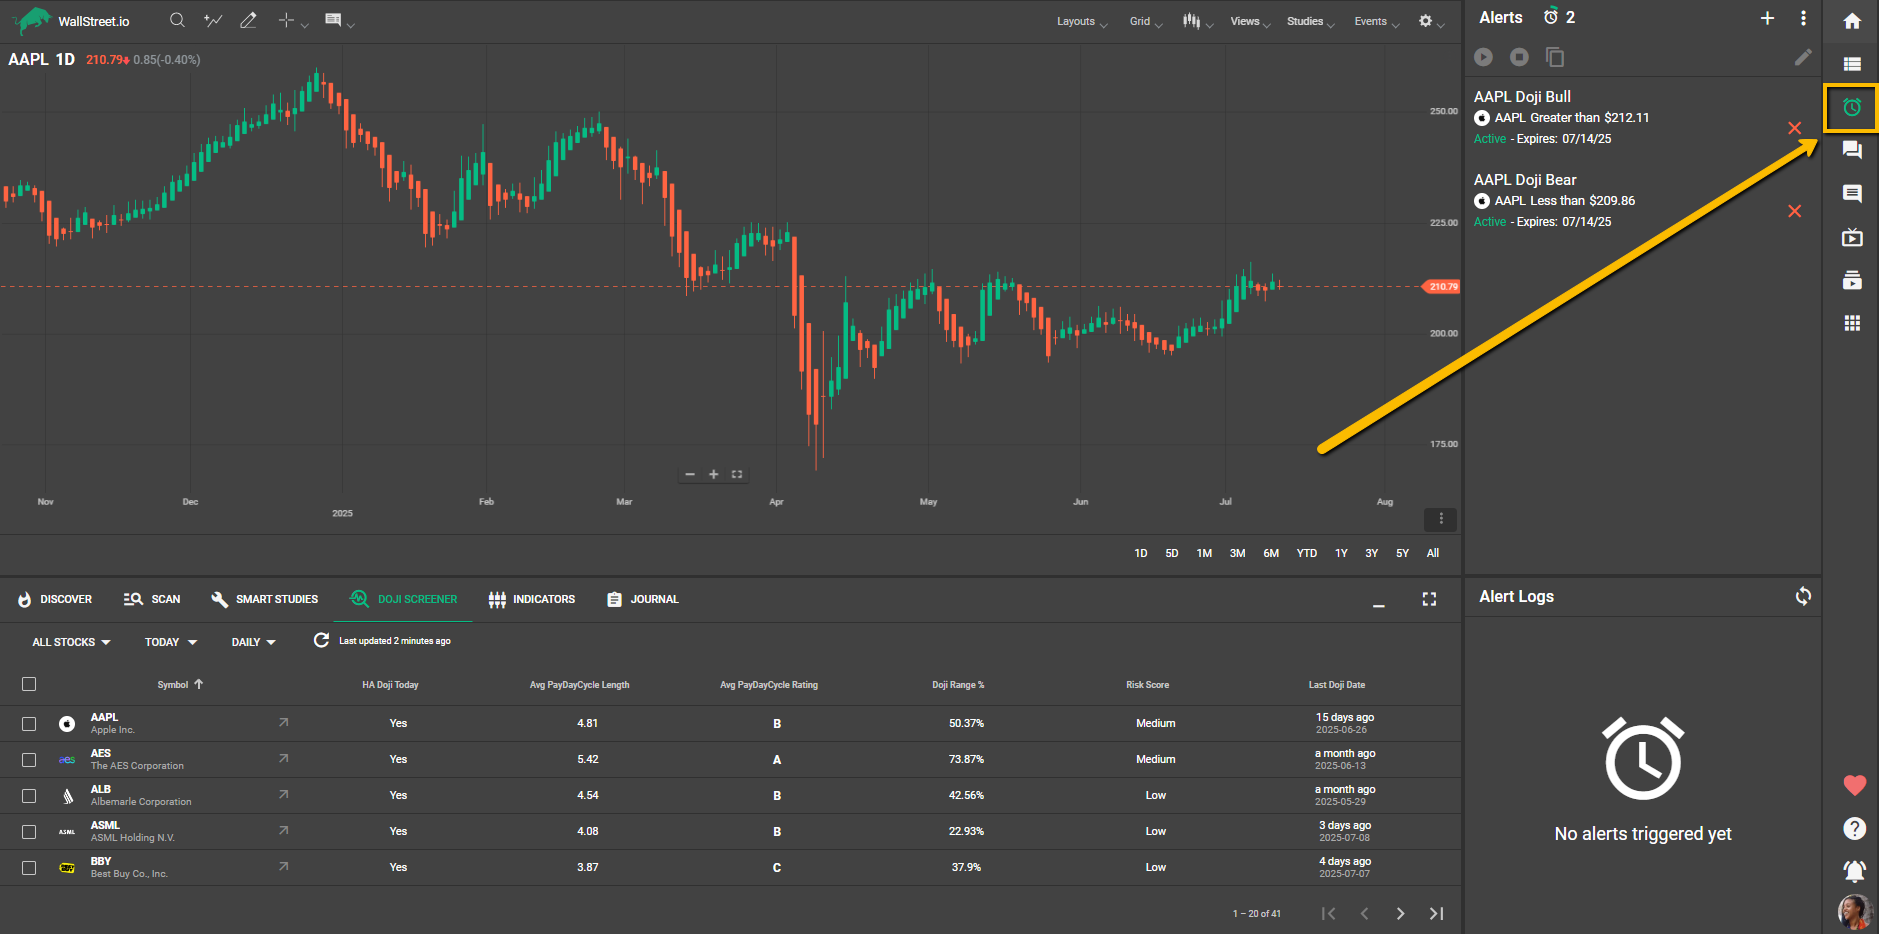
Task: Go to Home in right sidebar
Action: click(x=1852, y=21)
